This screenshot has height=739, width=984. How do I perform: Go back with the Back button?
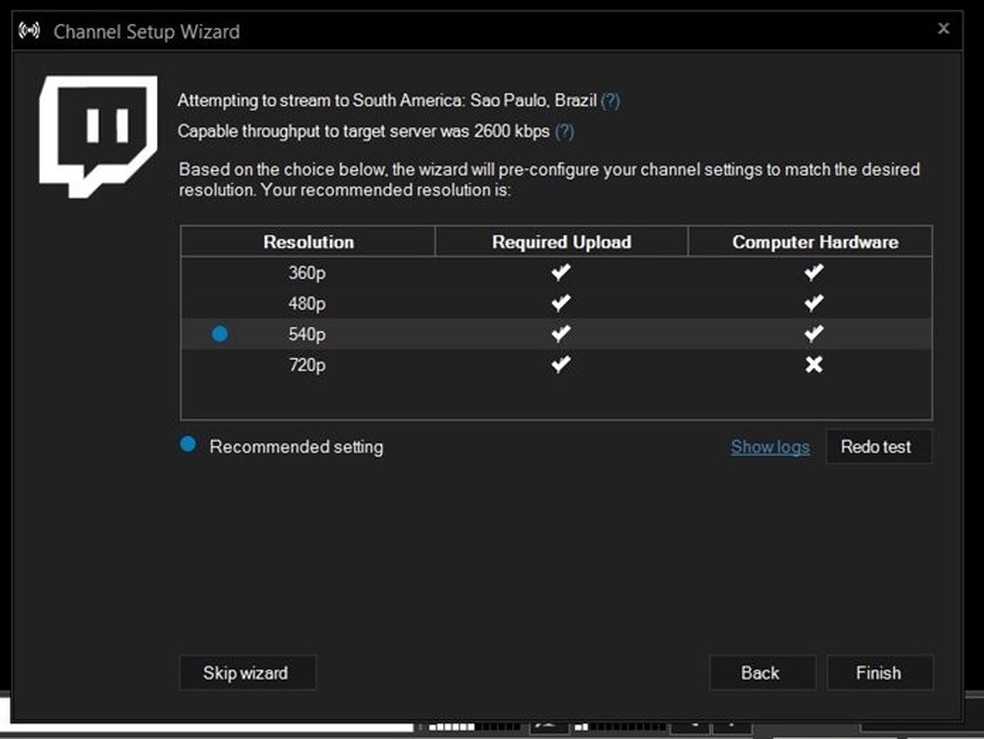tap(762, 673)
